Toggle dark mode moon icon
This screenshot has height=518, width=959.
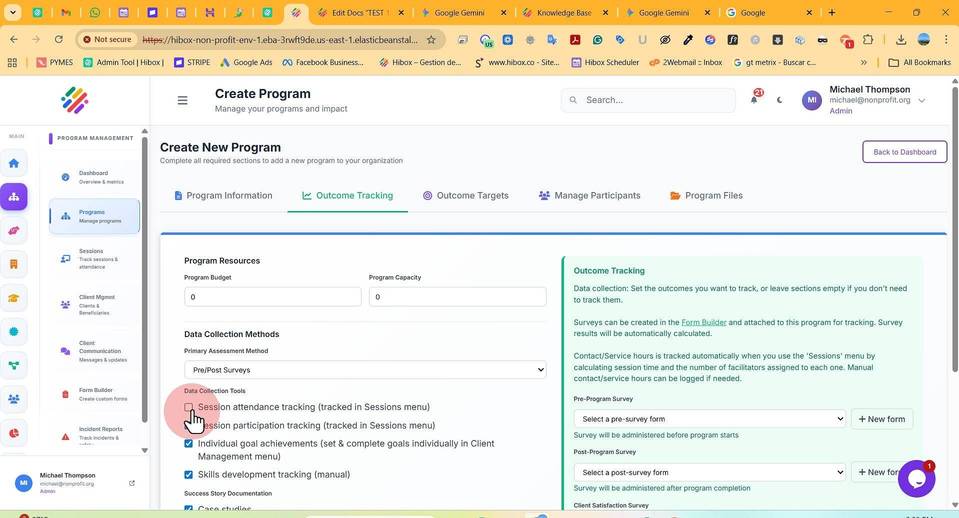[779, 100]
